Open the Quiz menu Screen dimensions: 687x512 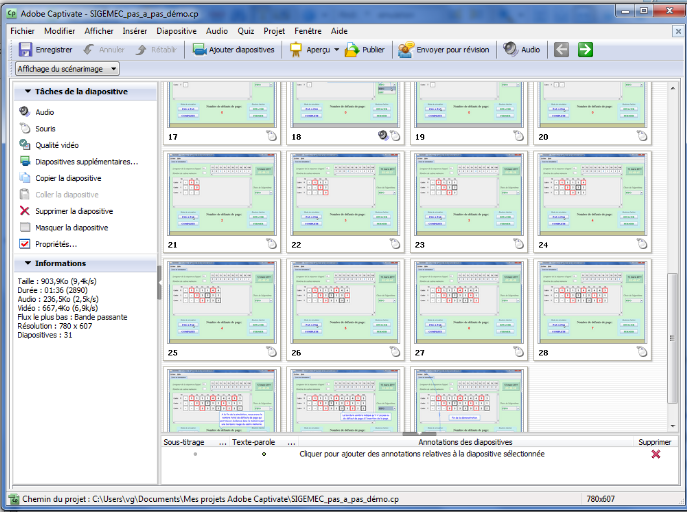tap(246, 31)
